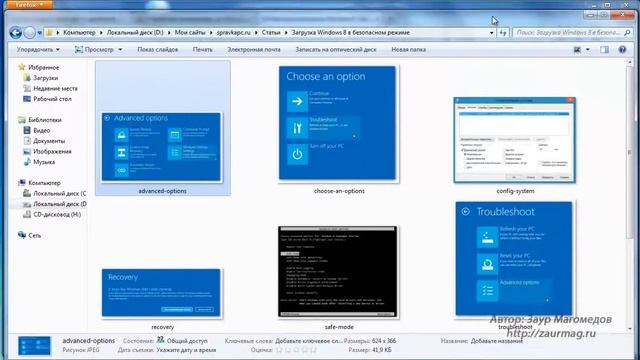The image size is (640, 360).
Task: Click Укажите дату и время field
Action: tap(186, 350)
